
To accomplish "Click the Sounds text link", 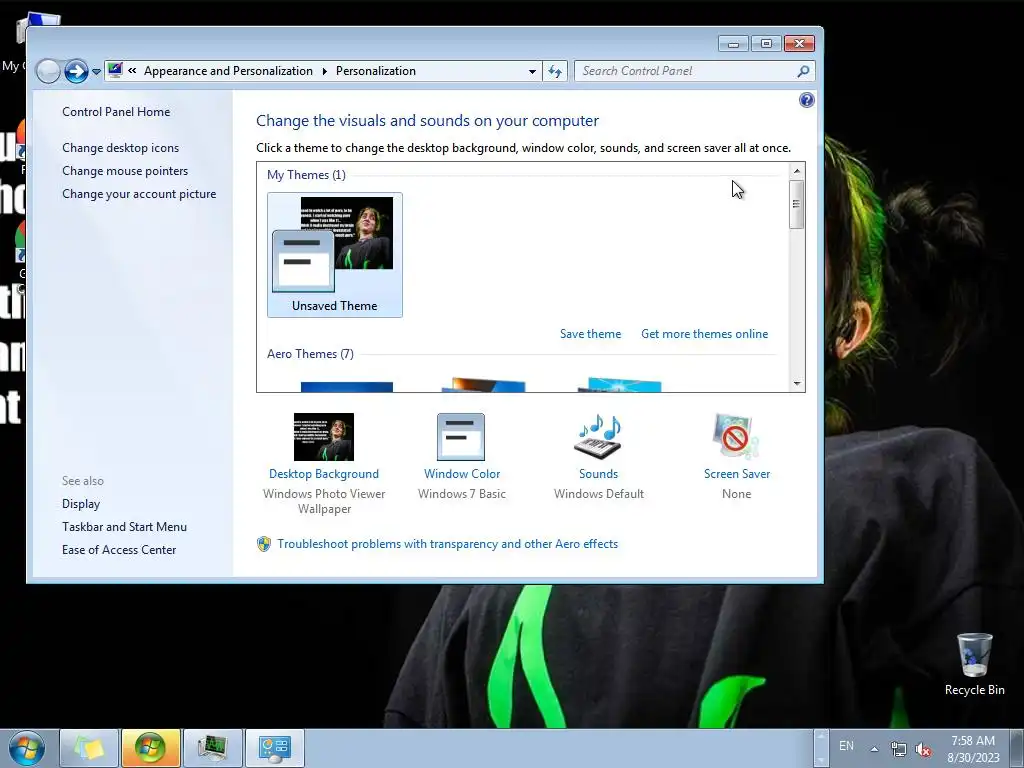I will 598,473.
